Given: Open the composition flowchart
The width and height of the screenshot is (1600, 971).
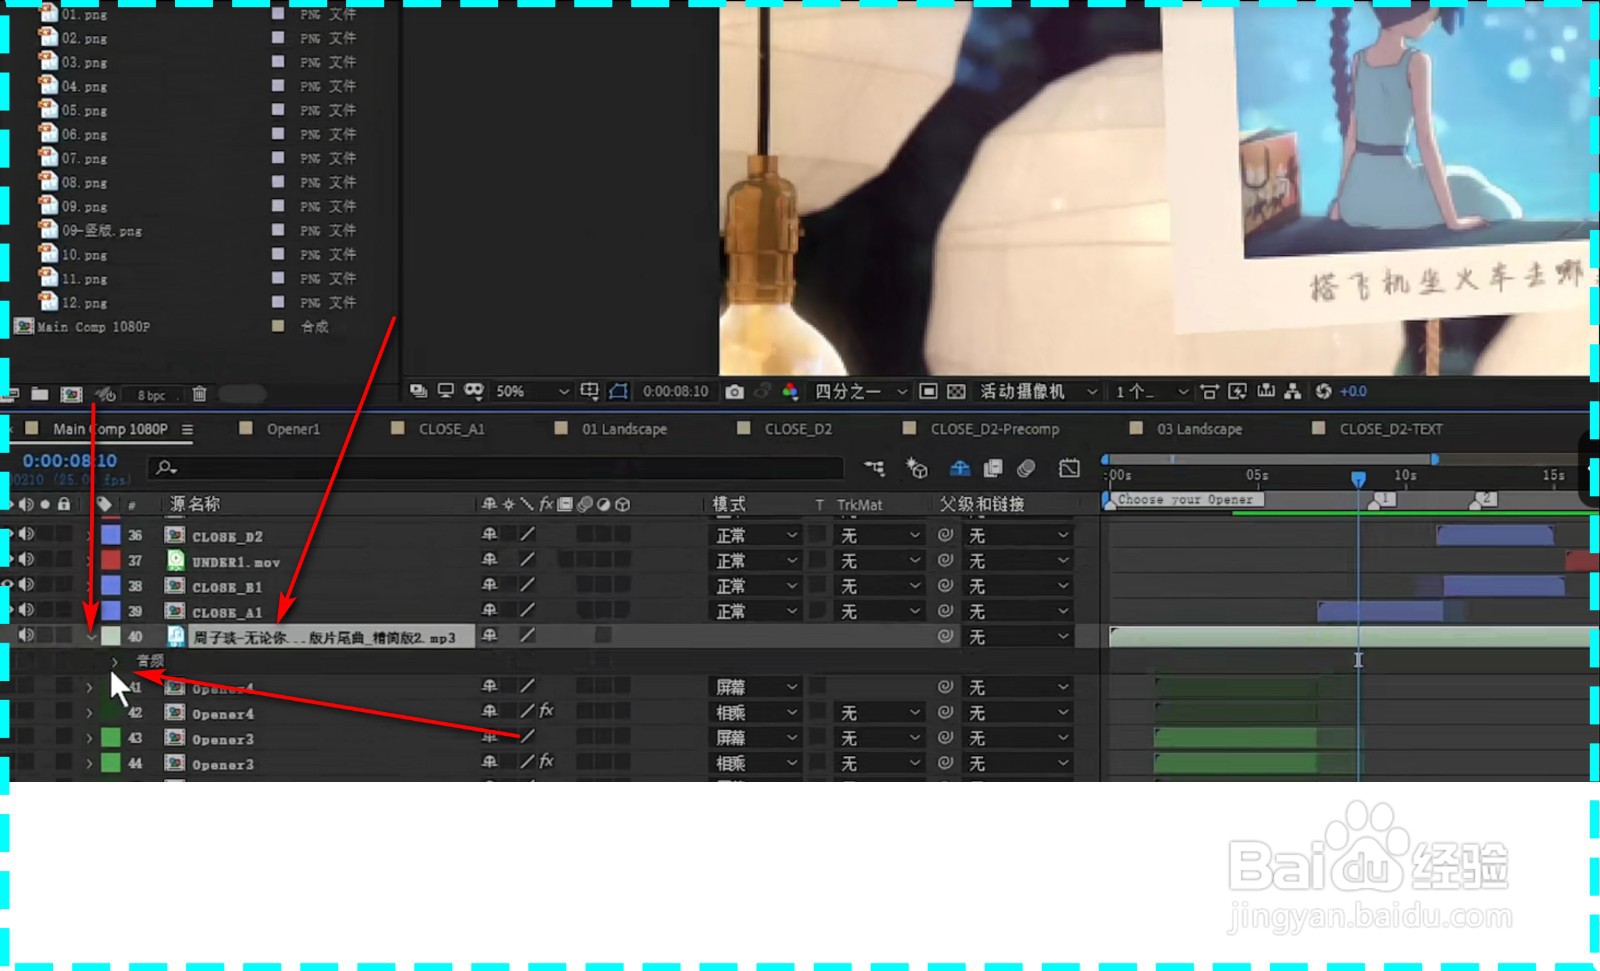Looking at the screenshot, I should tap(1293, 391).
